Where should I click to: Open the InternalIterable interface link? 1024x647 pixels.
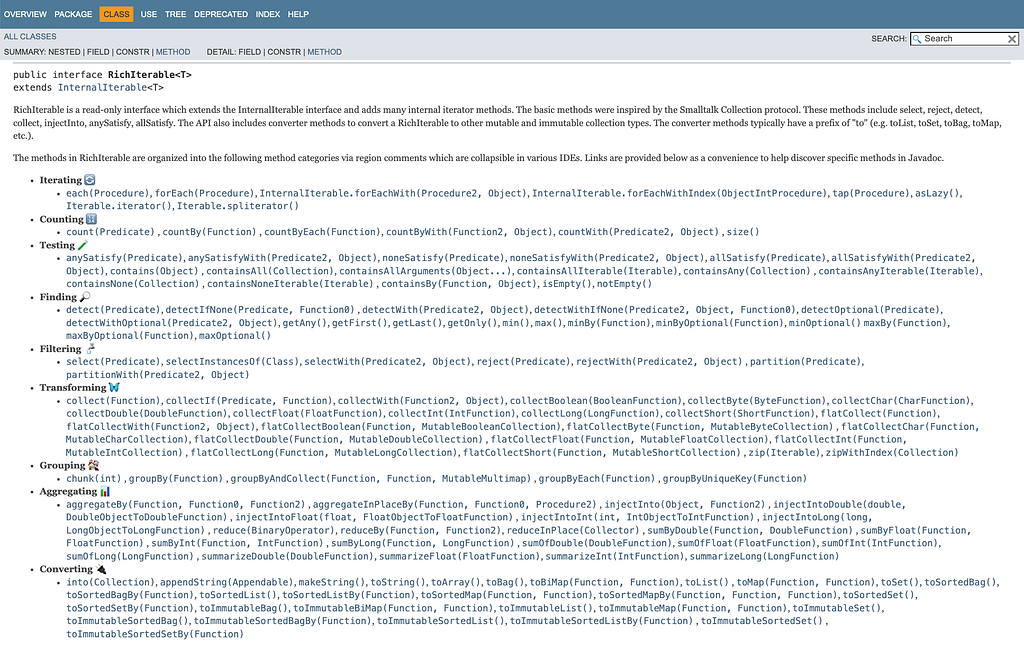[x=103, y=87]
